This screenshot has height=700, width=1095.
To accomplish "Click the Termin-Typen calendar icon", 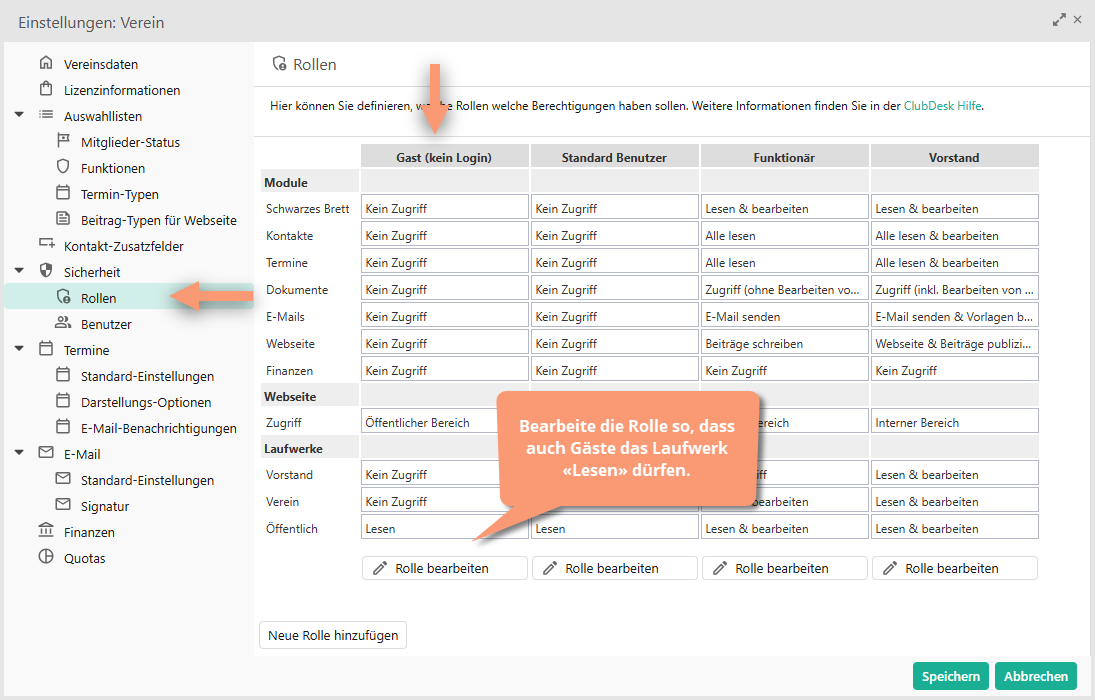I will pos(63,192).
